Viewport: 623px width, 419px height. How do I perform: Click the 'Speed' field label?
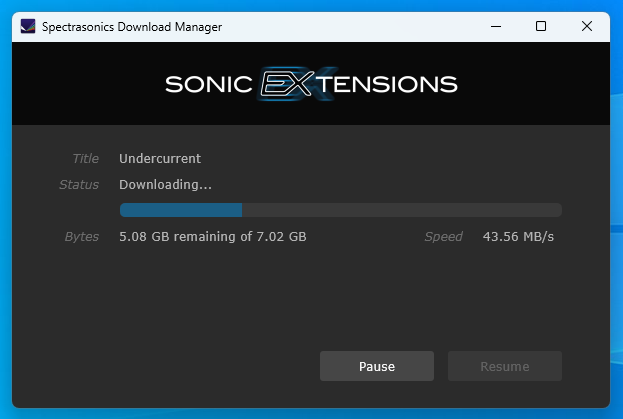pos(443,237)
